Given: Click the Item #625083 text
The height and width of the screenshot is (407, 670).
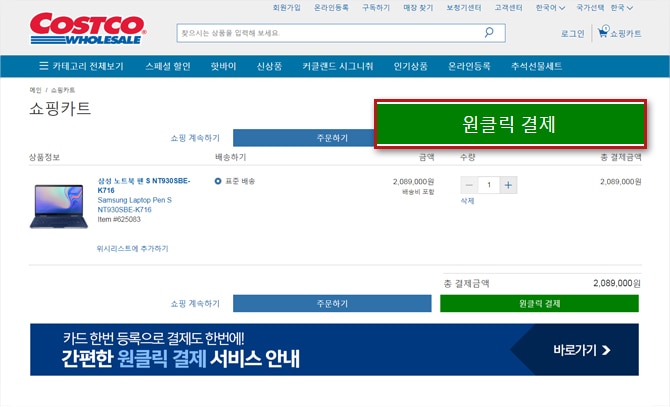Looking at the screenshot, I should [x=119, y=219].
